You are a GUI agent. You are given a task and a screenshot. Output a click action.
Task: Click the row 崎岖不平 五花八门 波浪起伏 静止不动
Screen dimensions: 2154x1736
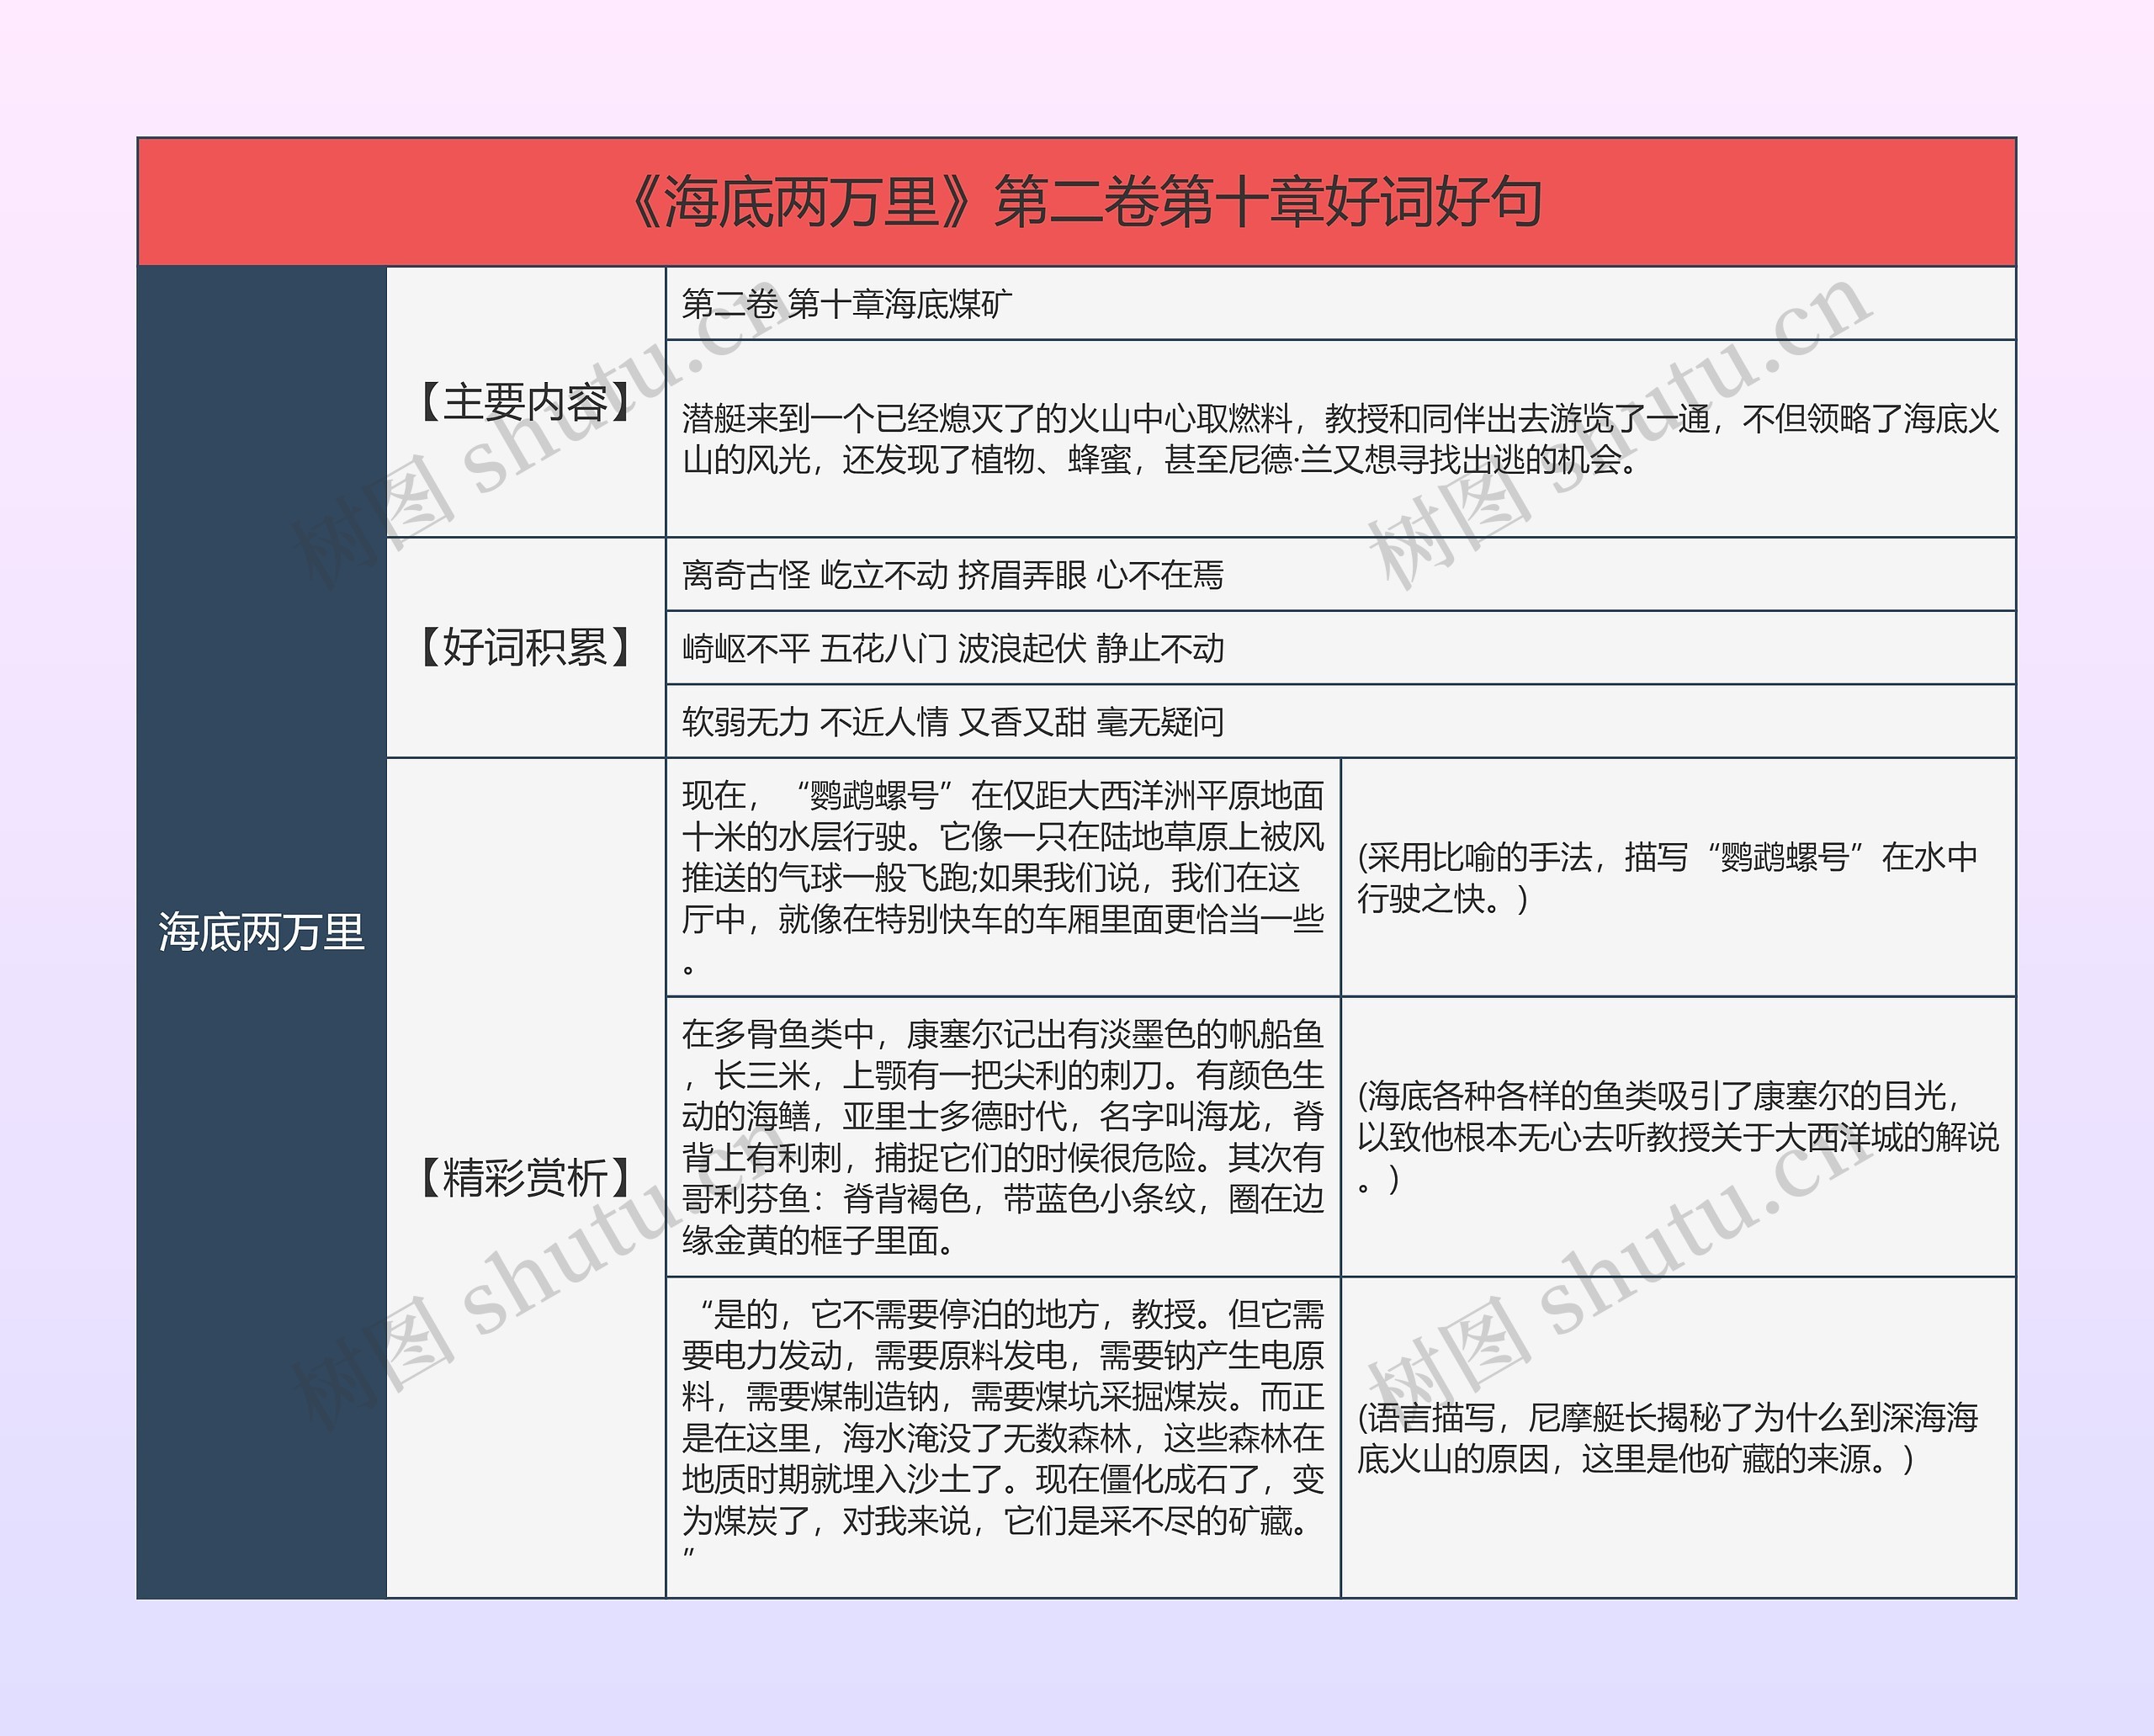[x=1341, y=648]
